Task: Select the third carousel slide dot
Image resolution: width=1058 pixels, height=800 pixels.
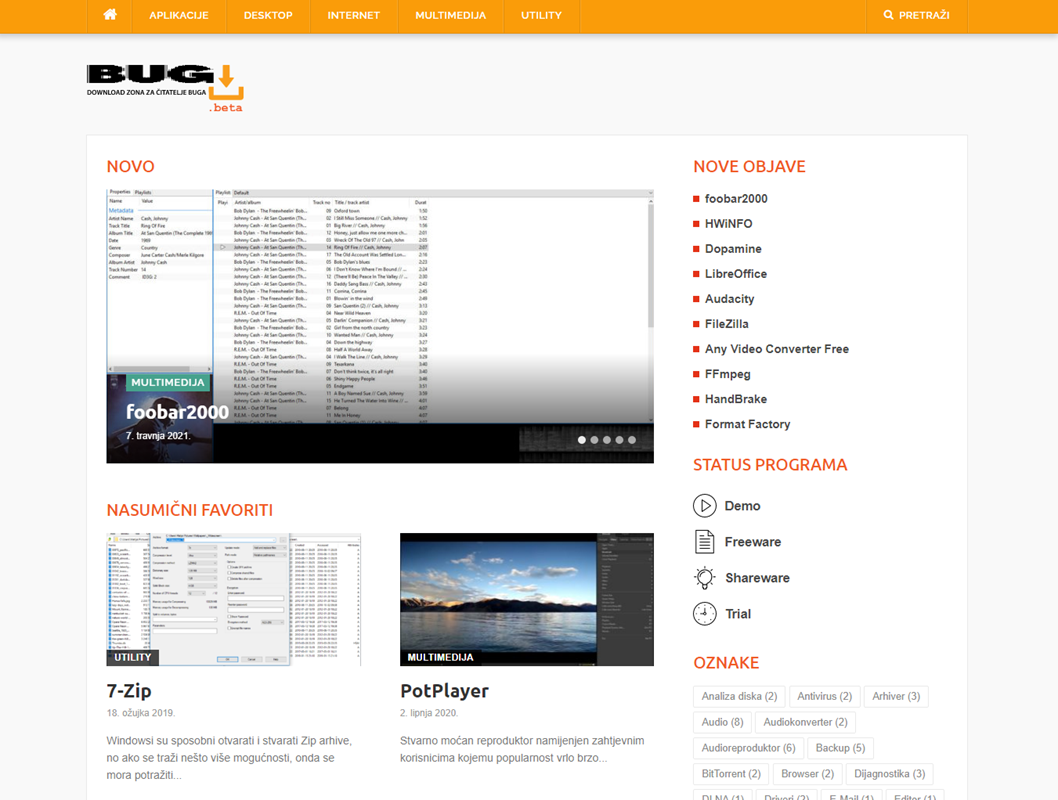Action: click(607, 440)
